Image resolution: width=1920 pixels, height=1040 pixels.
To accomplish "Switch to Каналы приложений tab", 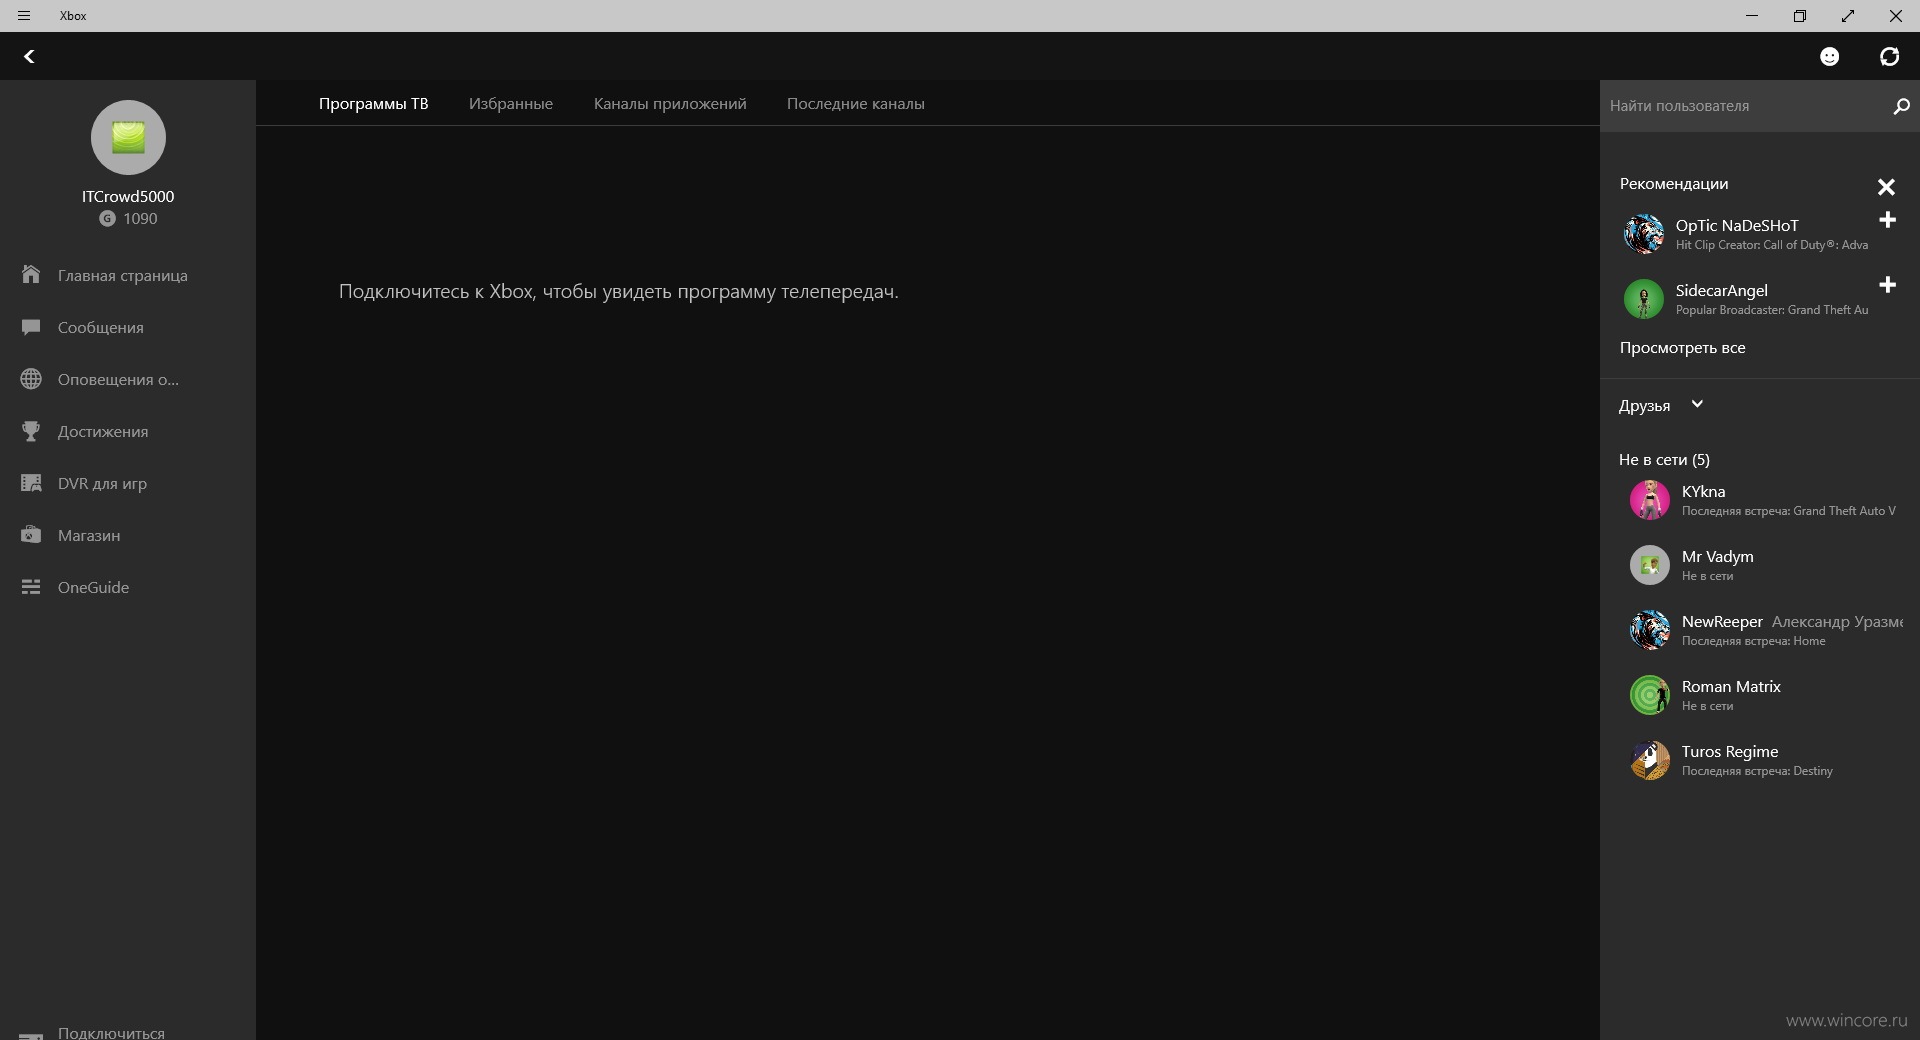I will coord(670,103).
